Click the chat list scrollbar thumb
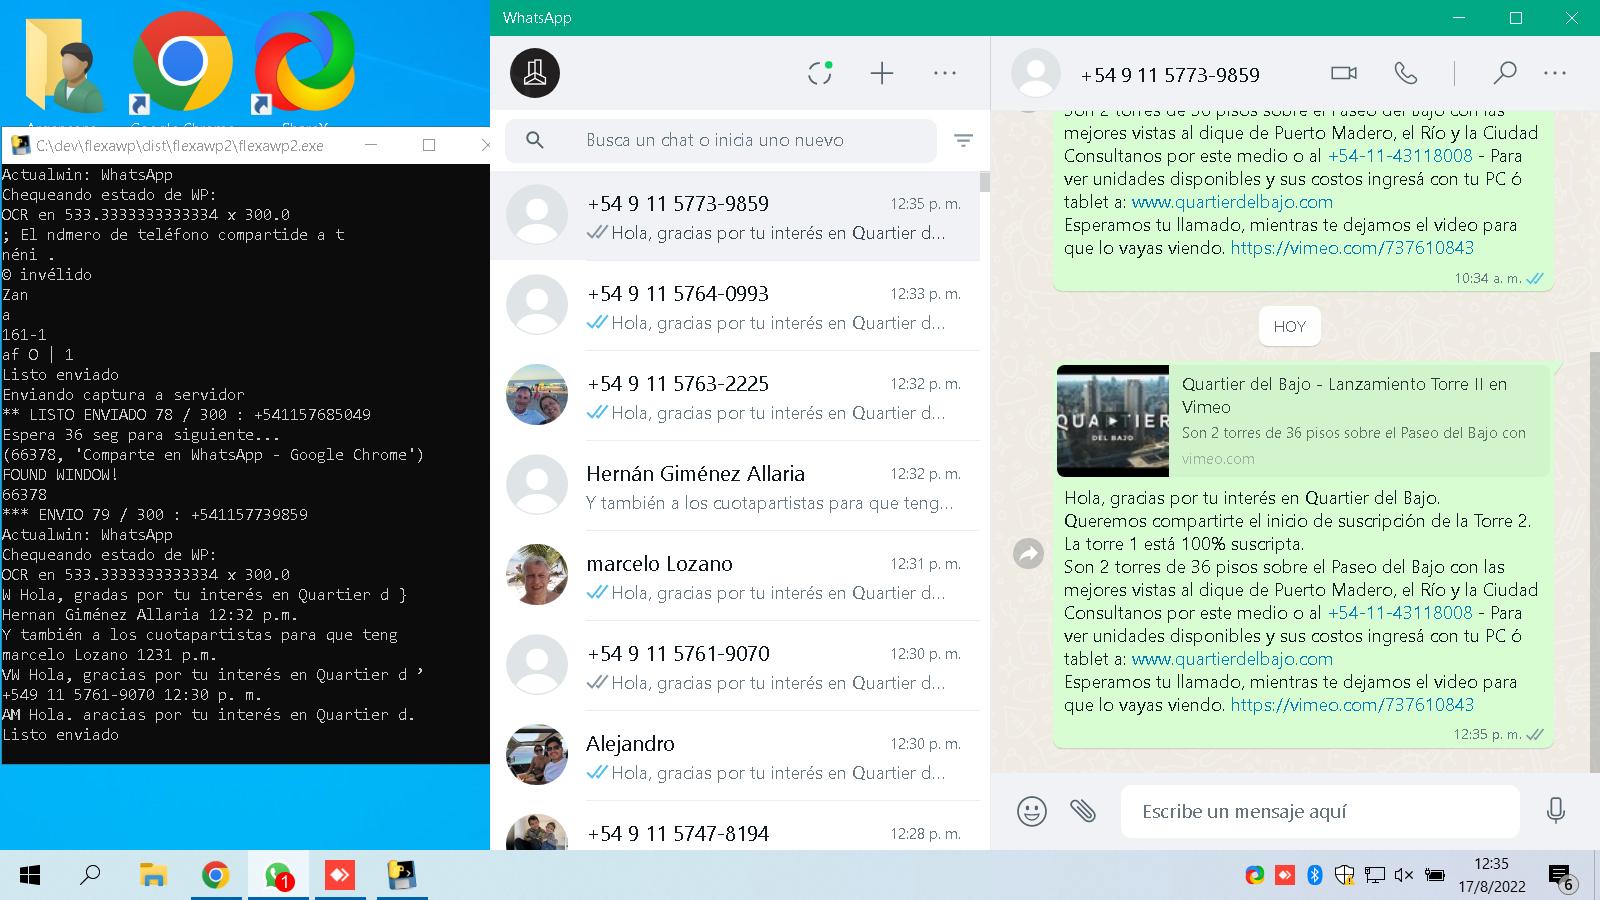The height and width of the screenshot is (900, 1600). [985, 182]
